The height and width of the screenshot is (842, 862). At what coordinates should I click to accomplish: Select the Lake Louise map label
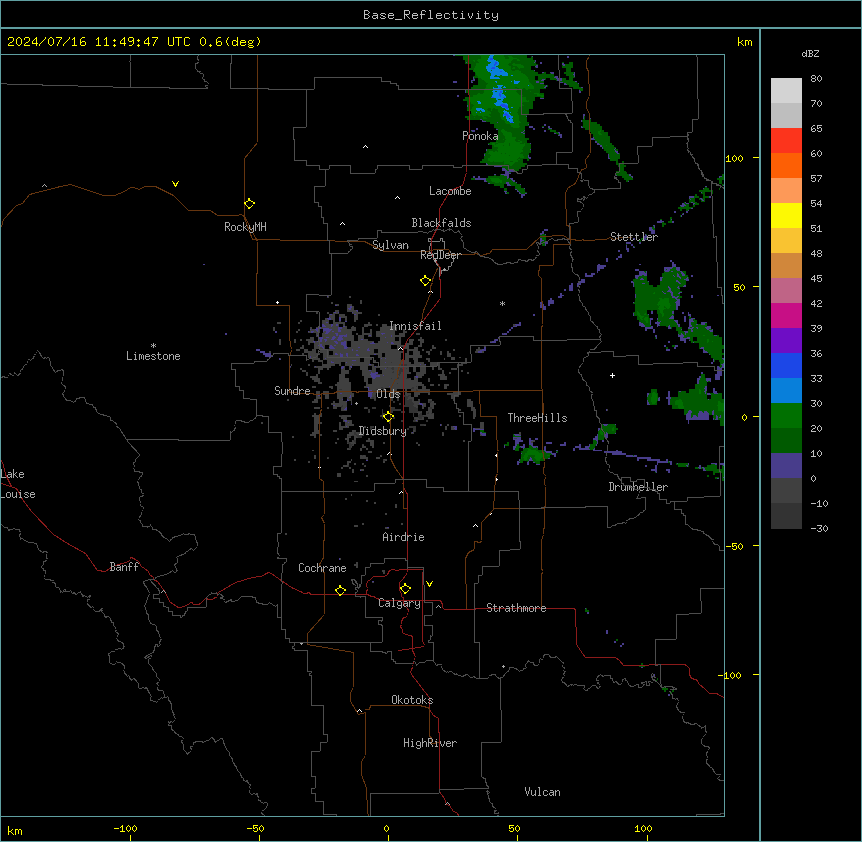tap(18, 484)
